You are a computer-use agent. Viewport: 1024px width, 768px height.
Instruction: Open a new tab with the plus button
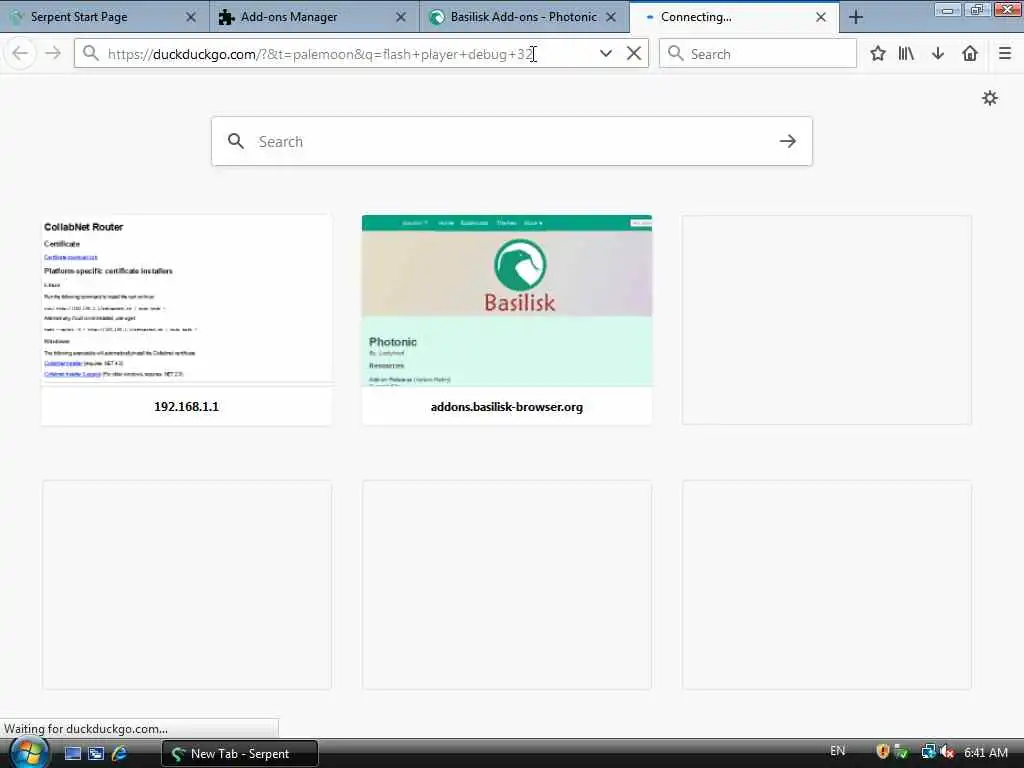pos(856,17)
